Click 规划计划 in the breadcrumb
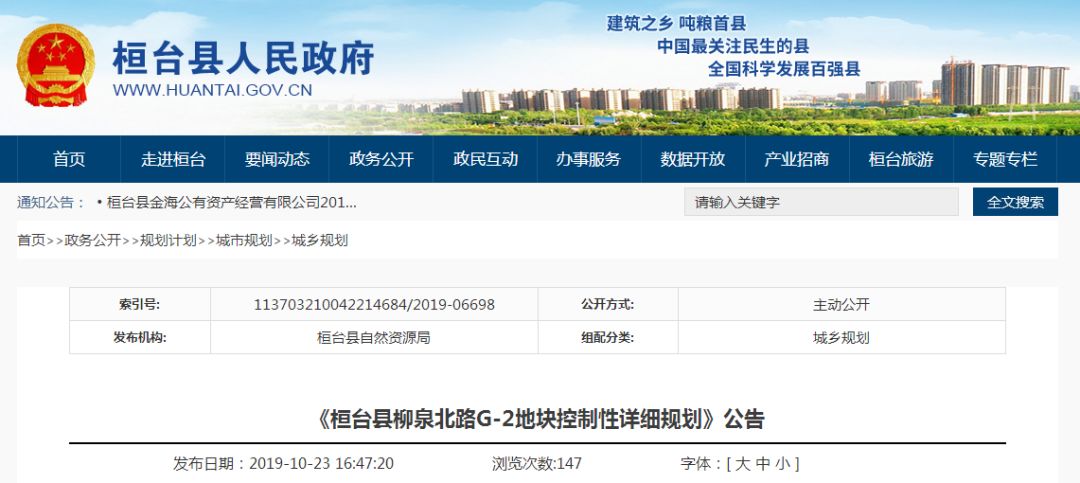The image size is (1080, 483). click(x=168, y=240)
